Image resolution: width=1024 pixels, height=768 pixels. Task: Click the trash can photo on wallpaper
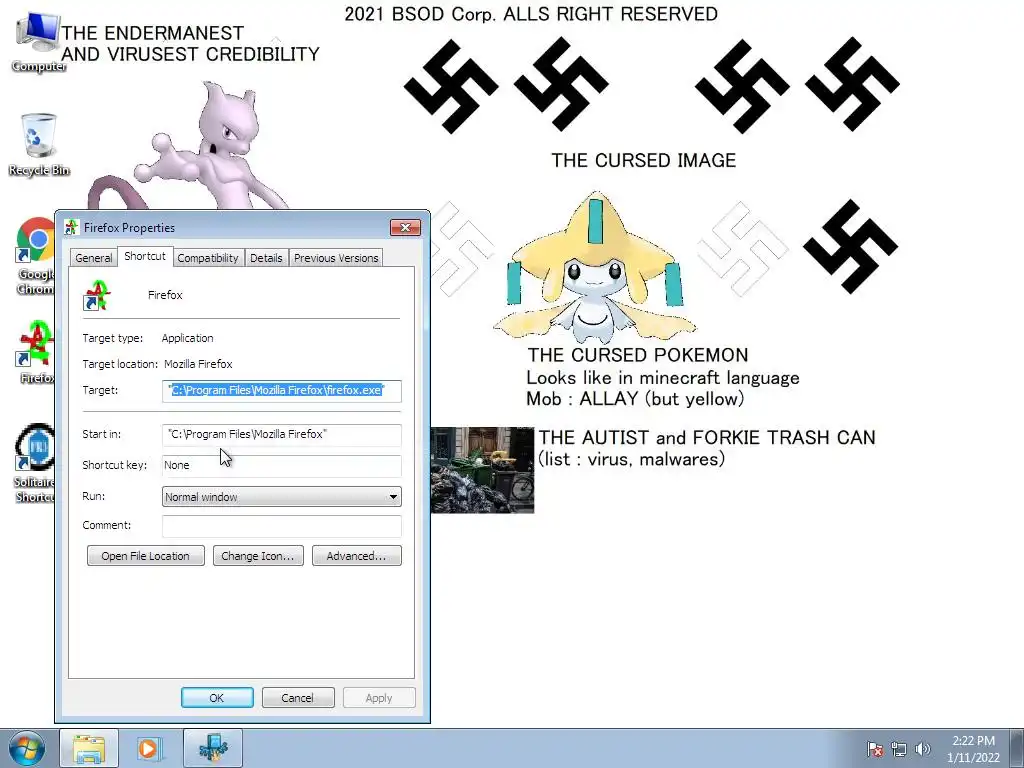coord(482,470)
